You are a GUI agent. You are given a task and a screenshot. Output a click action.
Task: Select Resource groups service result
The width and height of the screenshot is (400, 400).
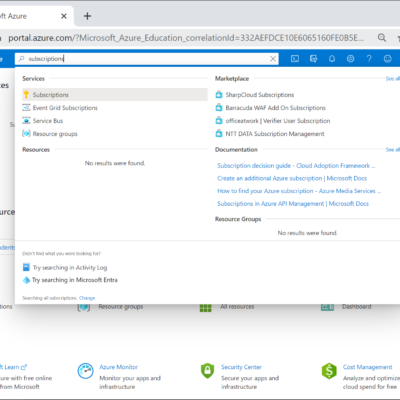point(55,134)
